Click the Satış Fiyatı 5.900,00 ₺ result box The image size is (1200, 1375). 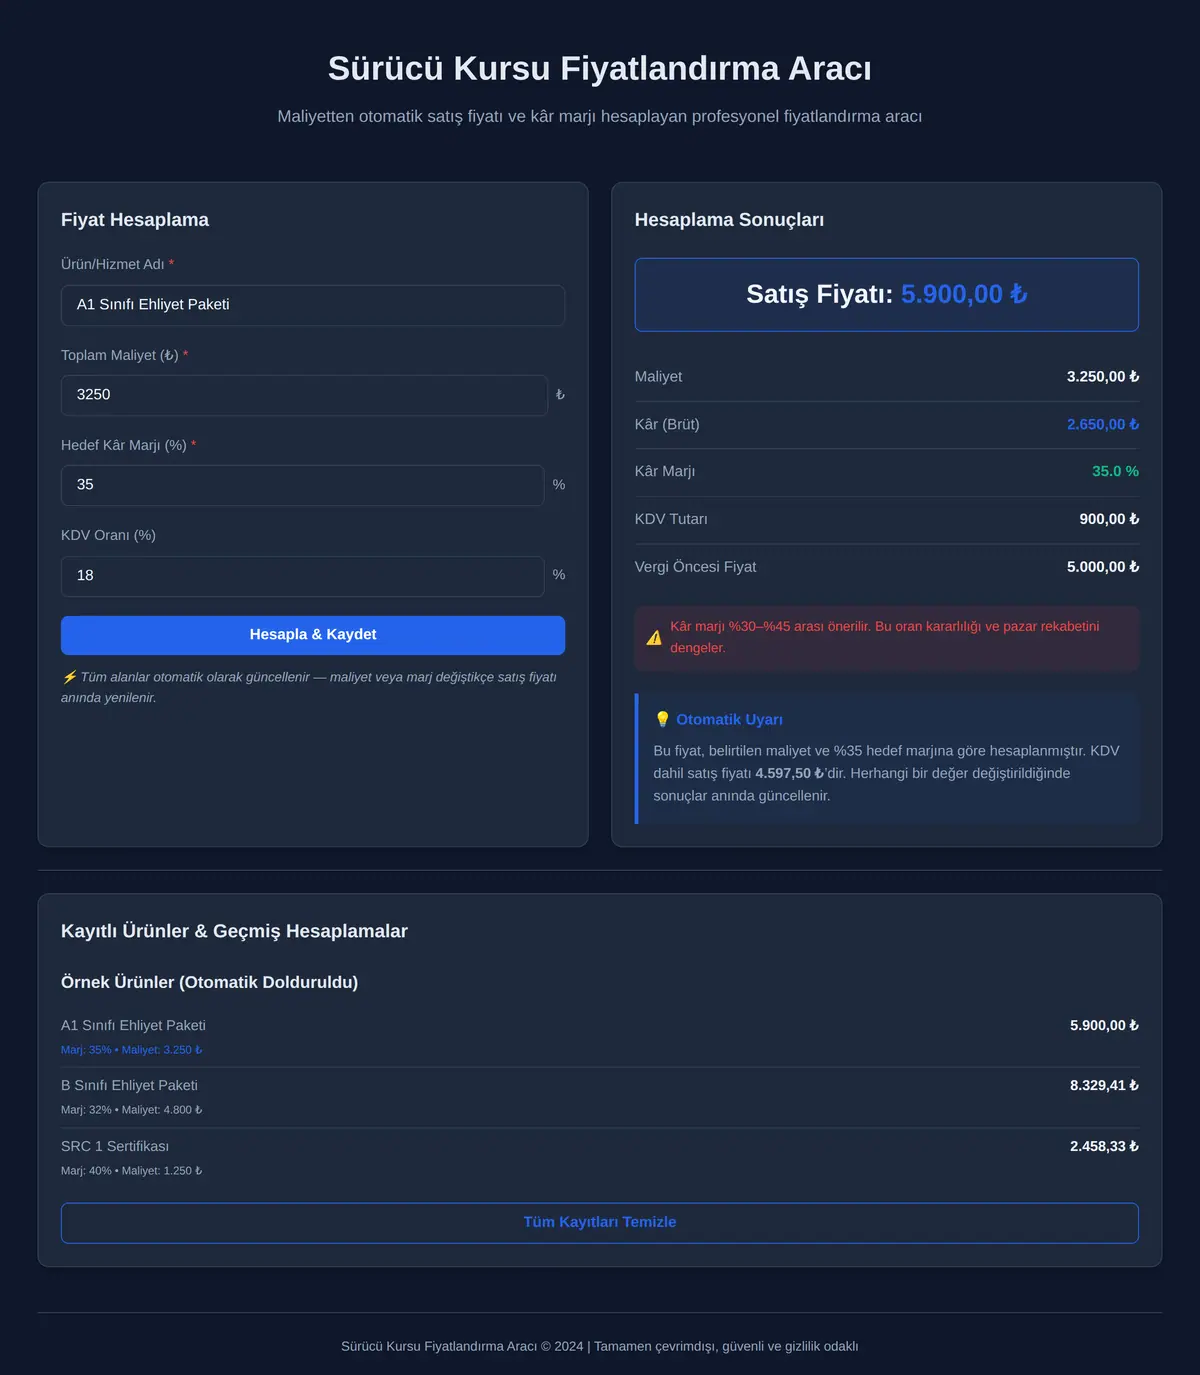887,295
